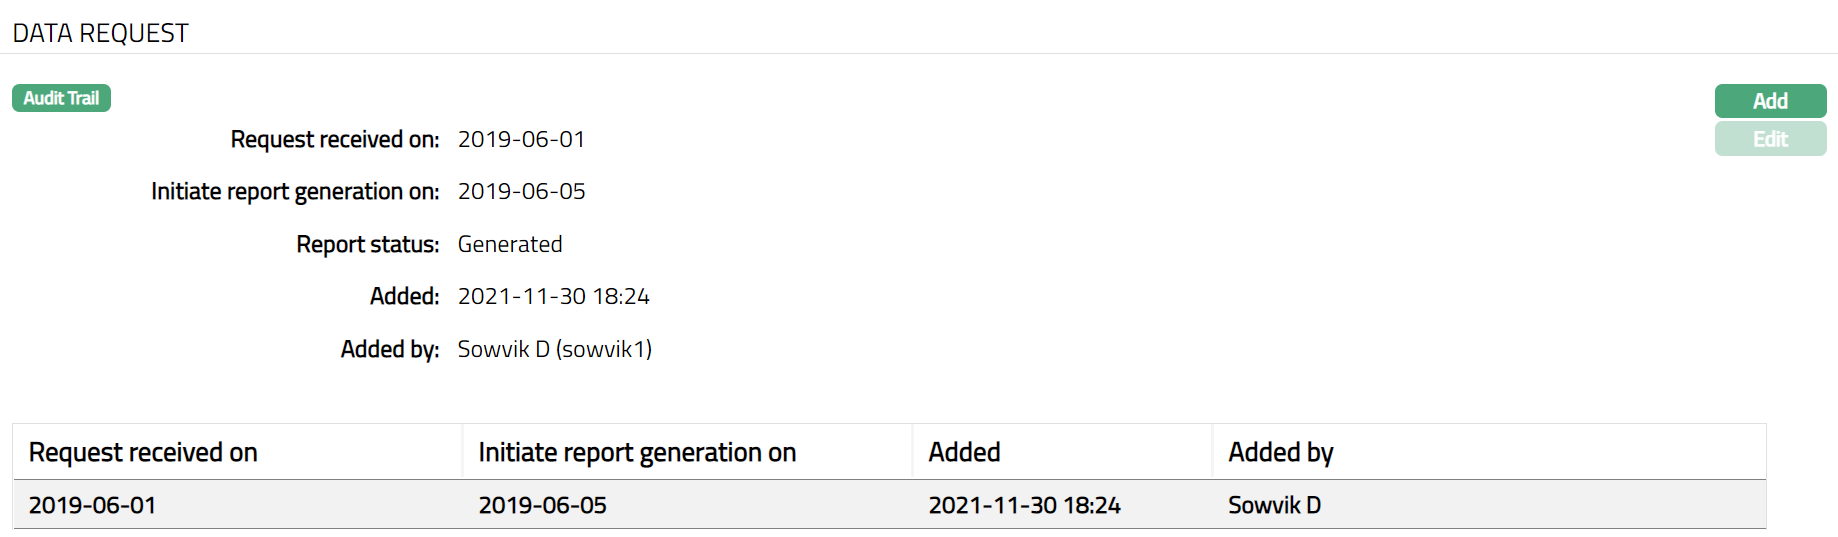Open the Audit Trail button
The width and height of the screenshot is (1838, 537).
click(61, 98)
